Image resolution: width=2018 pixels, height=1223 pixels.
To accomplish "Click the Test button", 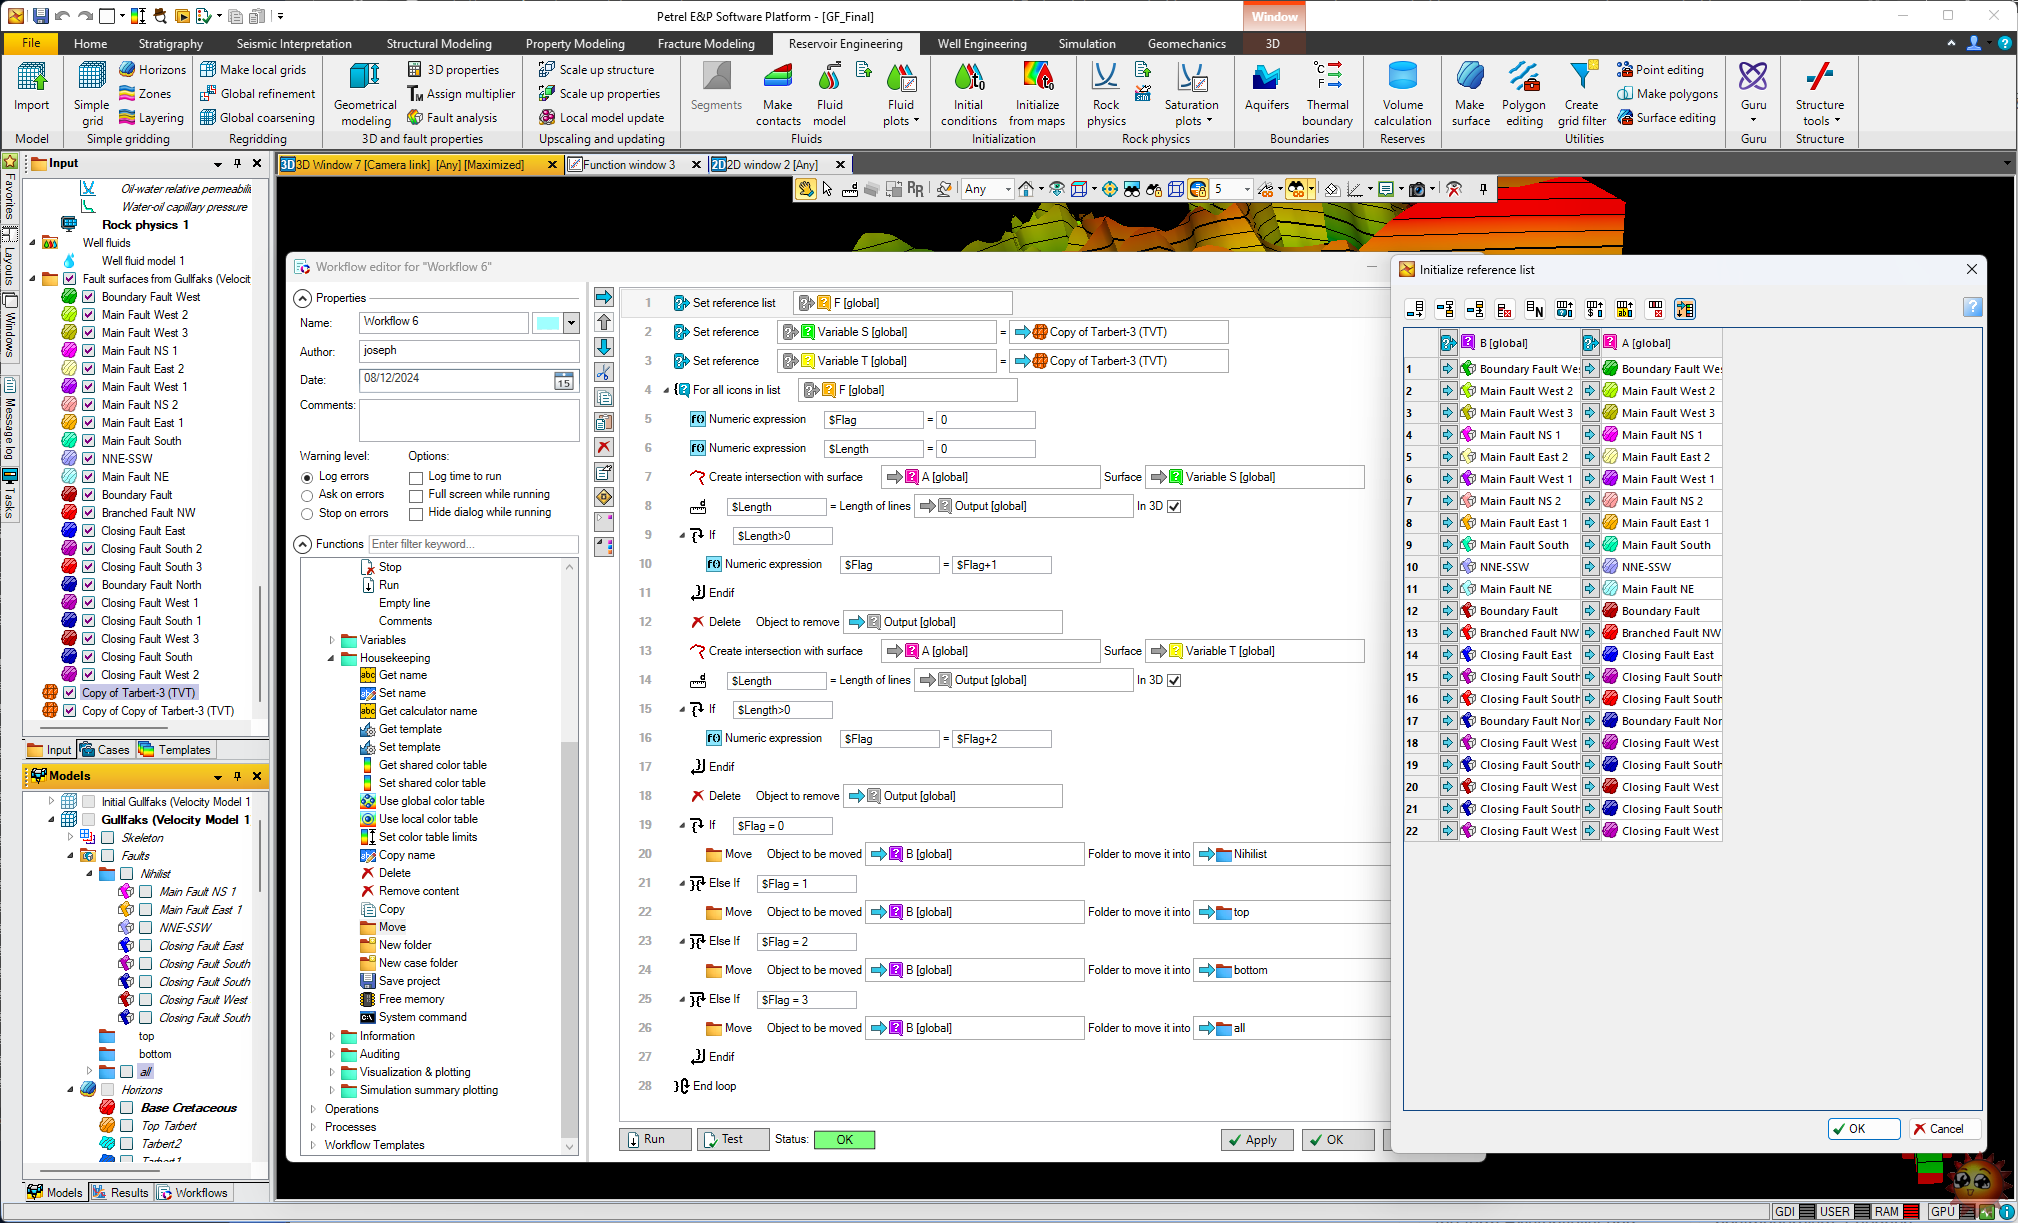I will 732,1139.
